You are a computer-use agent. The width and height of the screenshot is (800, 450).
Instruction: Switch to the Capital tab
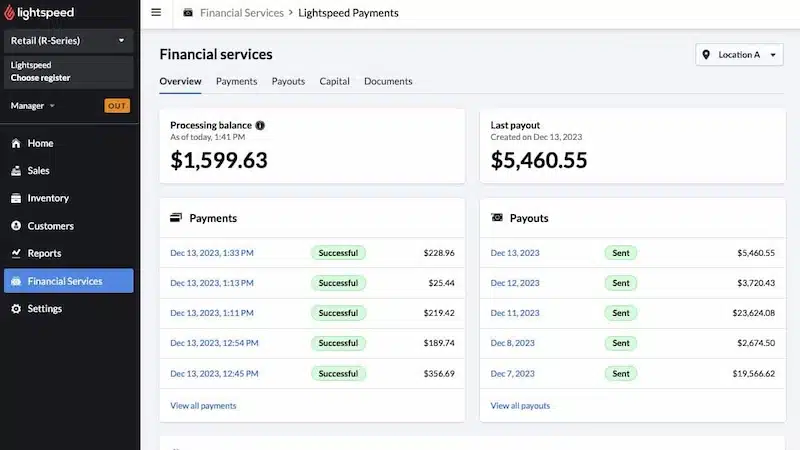pos(334,81)
